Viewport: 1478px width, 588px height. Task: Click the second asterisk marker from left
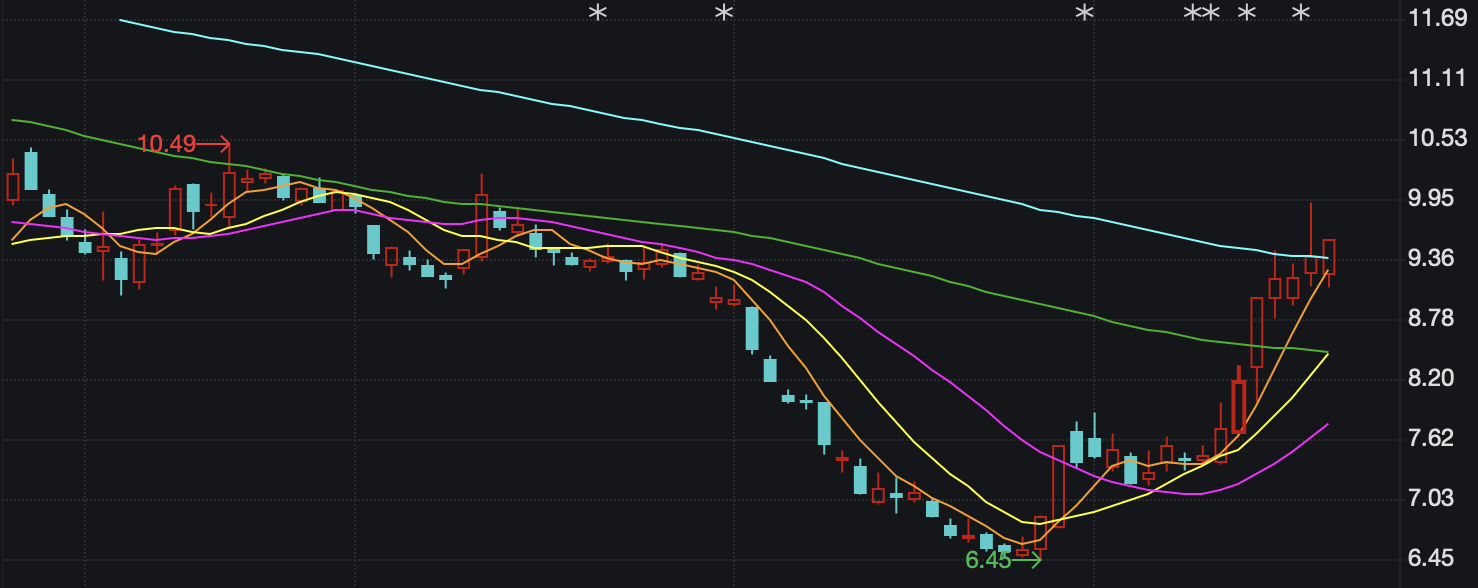click(x=723, y=14)
